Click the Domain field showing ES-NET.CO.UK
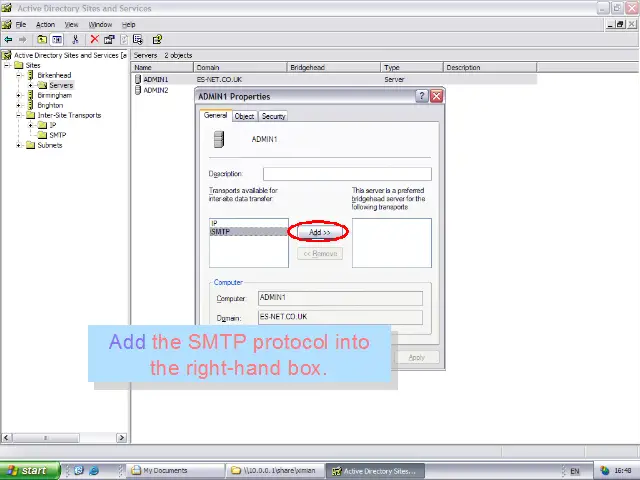The image size is (640, 480). point(340,318)
